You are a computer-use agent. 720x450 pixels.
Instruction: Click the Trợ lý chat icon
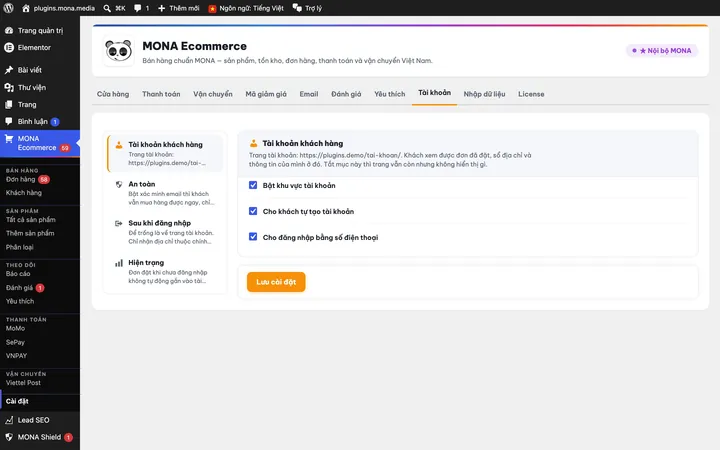tap(297, 8)
